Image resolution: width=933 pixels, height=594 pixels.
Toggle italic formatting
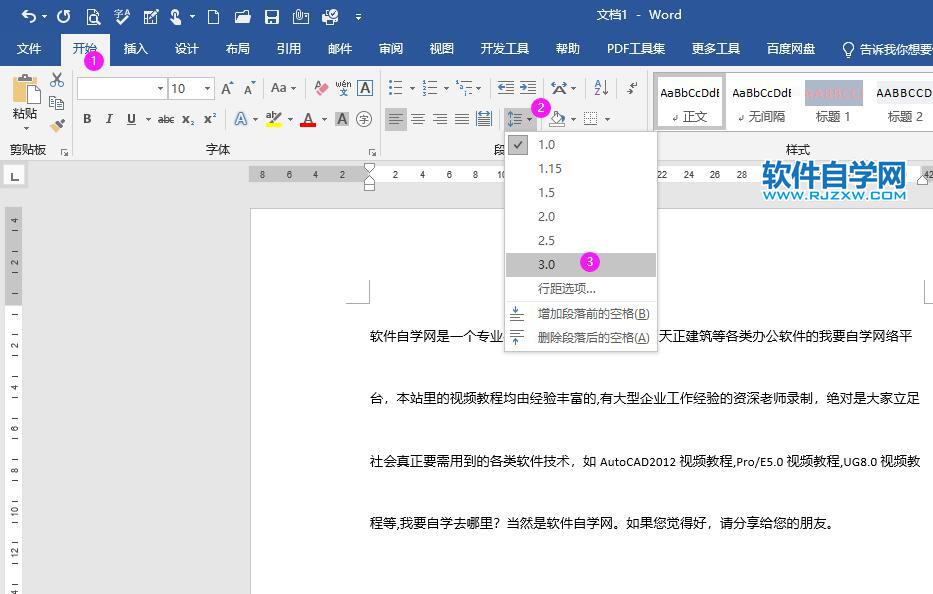(110, 117)
